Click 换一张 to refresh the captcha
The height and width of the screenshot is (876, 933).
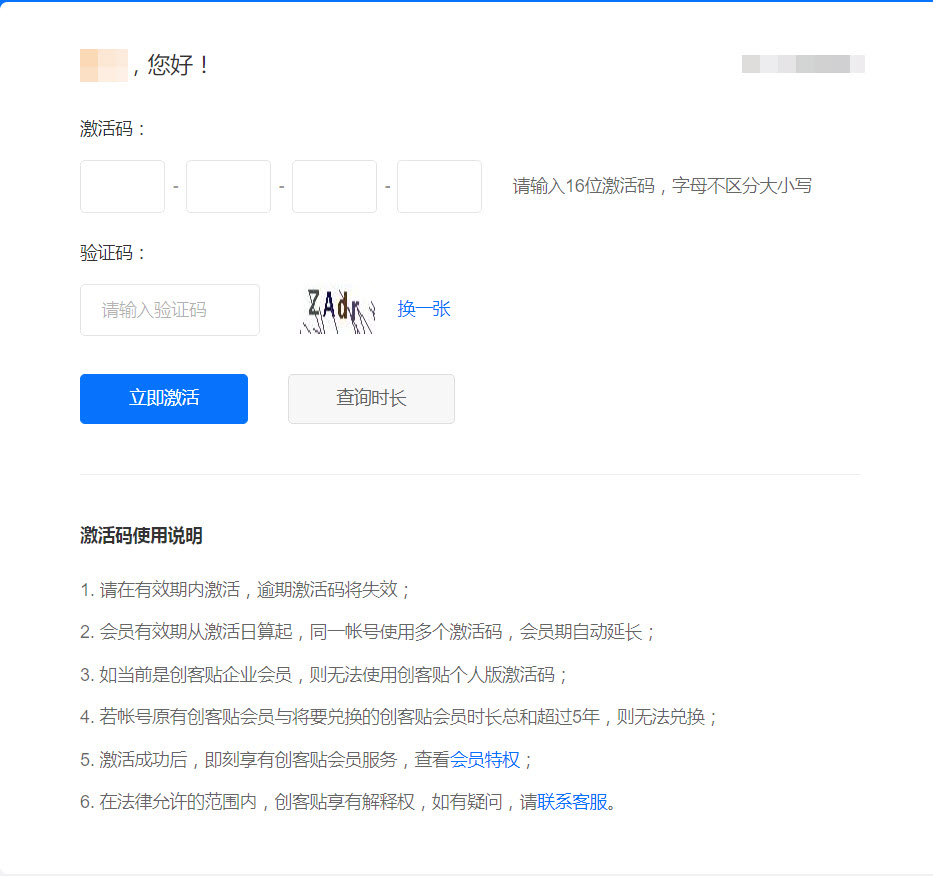pyautogui.click(x=423, y=309)
